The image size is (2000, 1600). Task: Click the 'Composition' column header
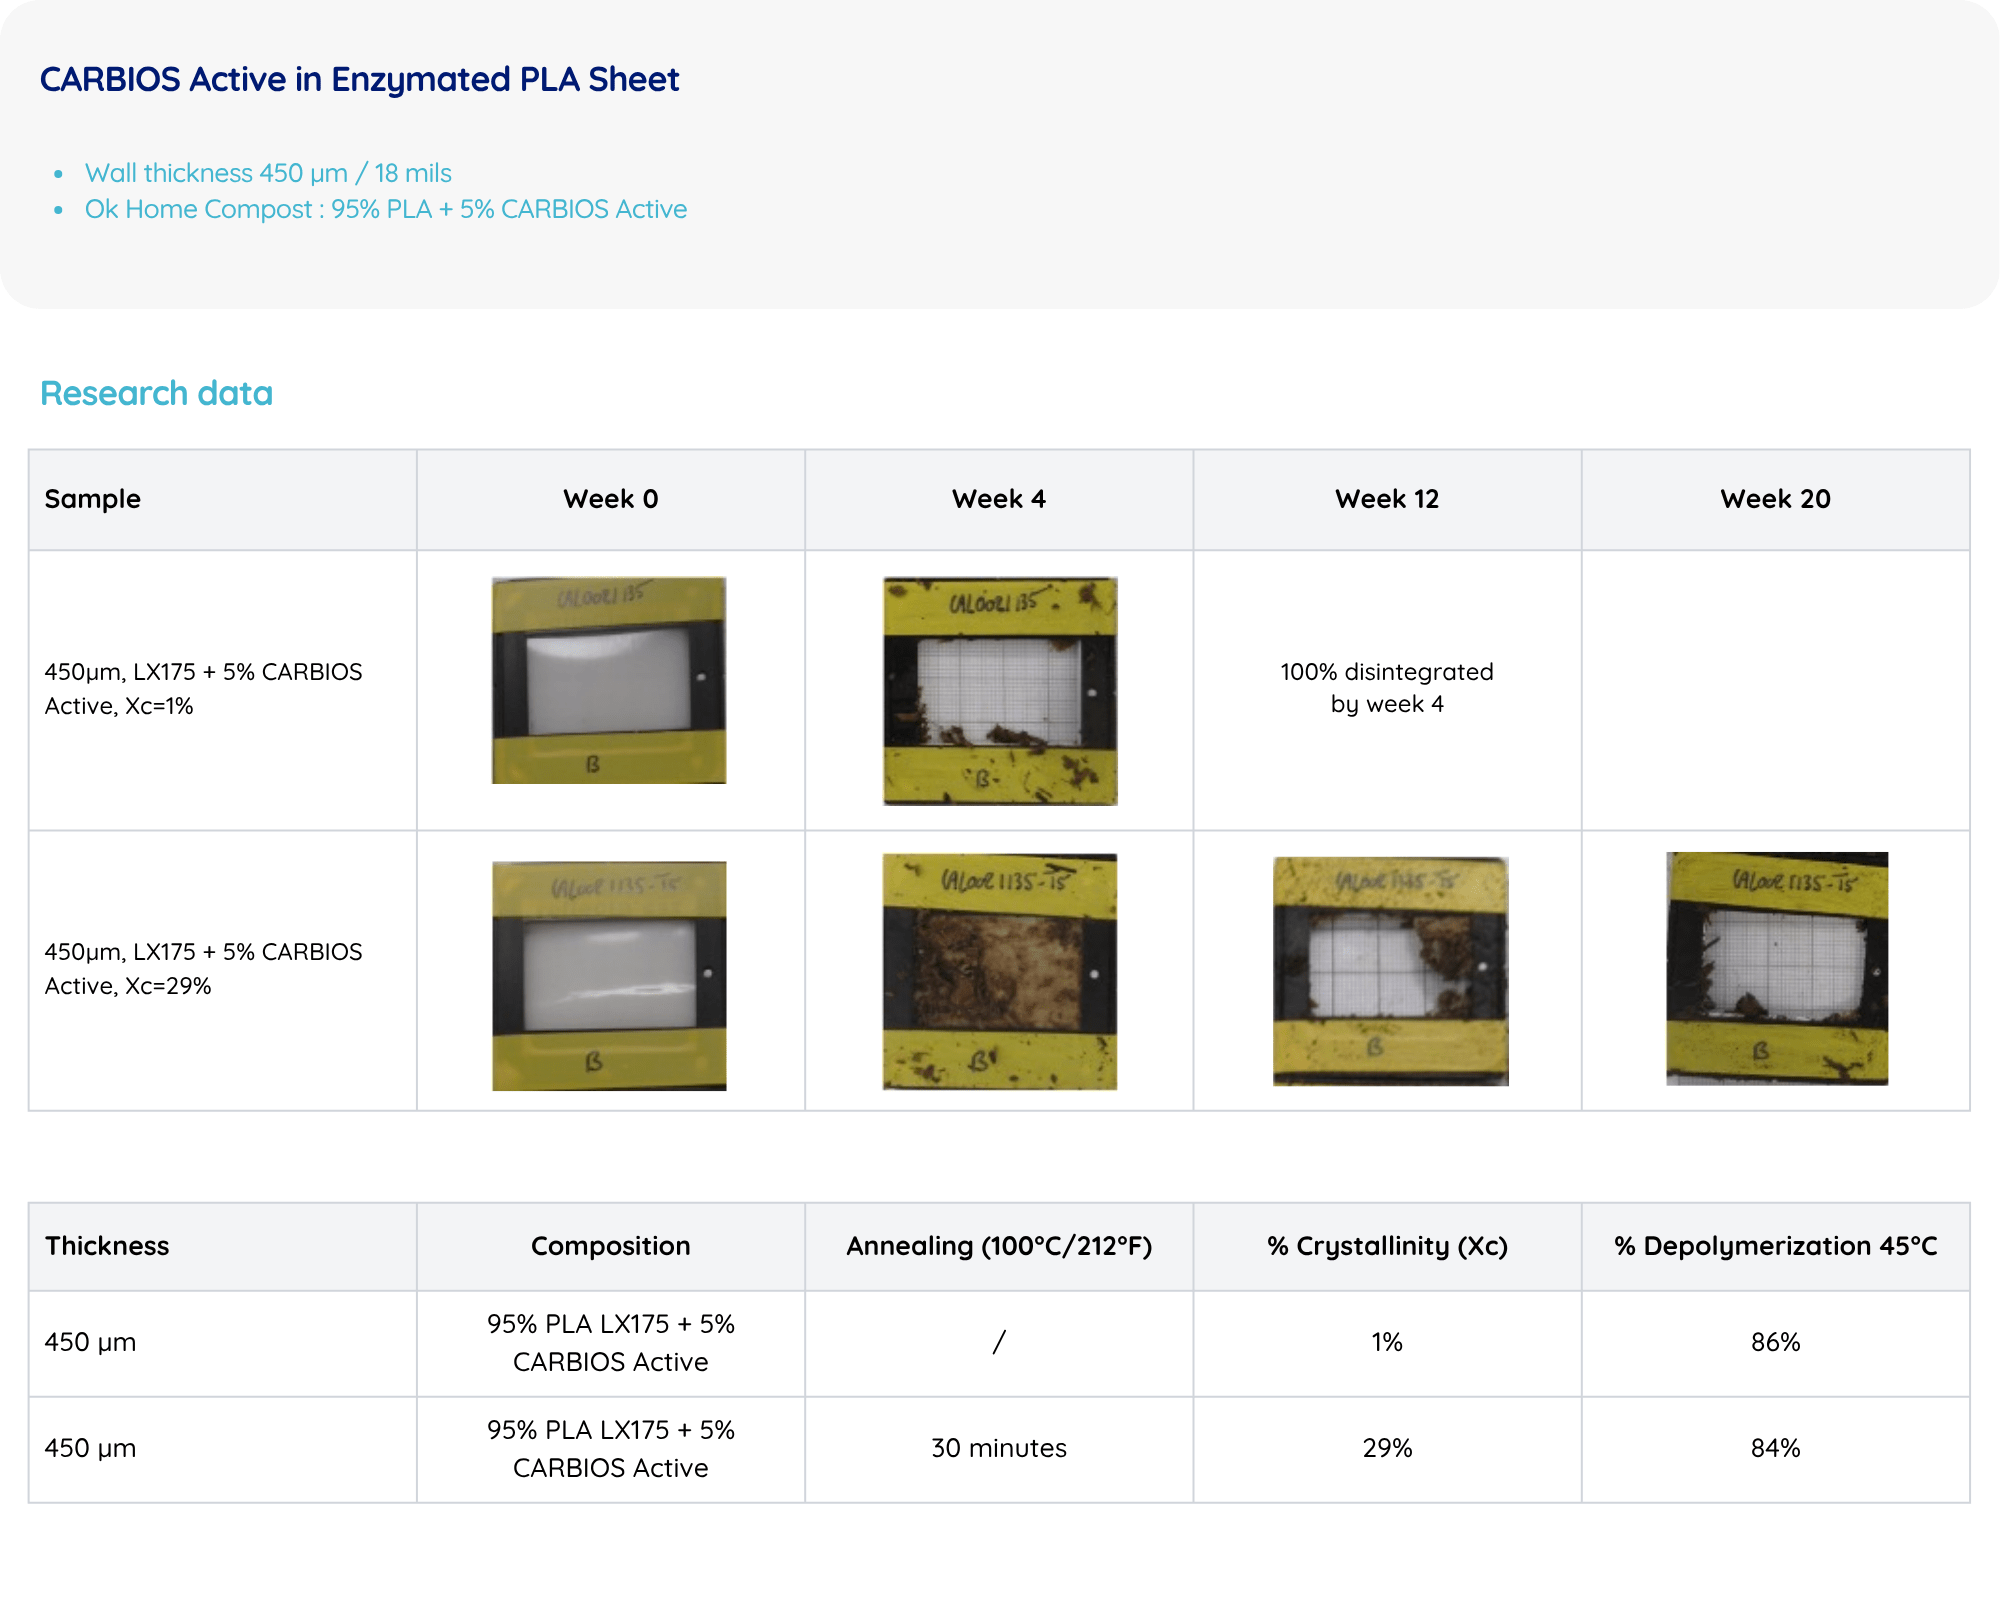click(x=611, y=1246)
